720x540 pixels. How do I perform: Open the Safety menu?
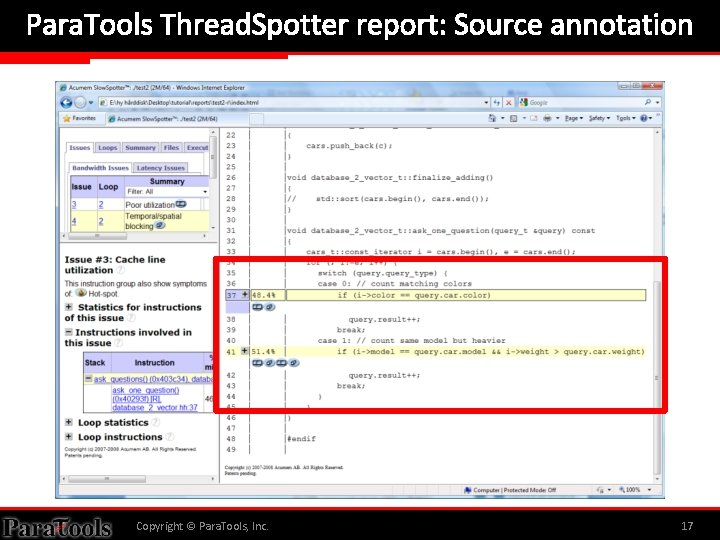tap(599, 118)
